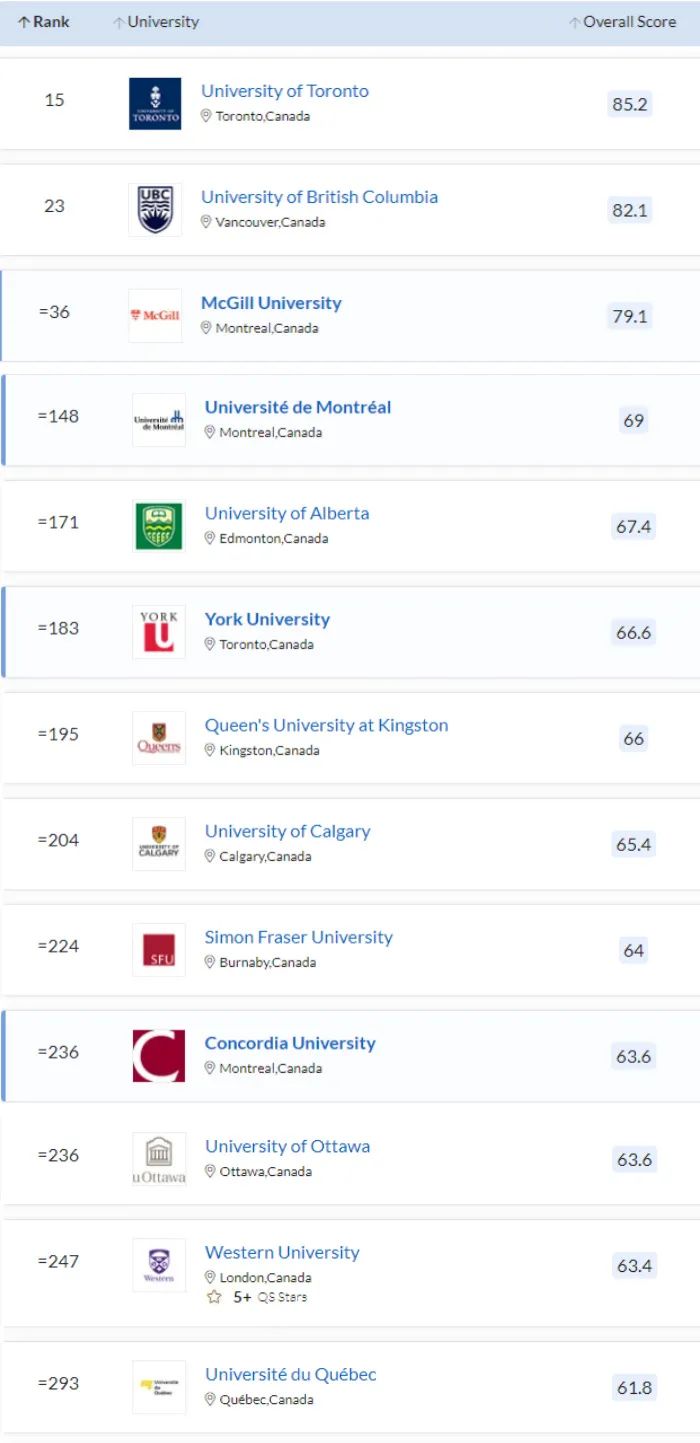700x1443 pixels.
Task: Sort by the University column header
Action: [156, 21]
